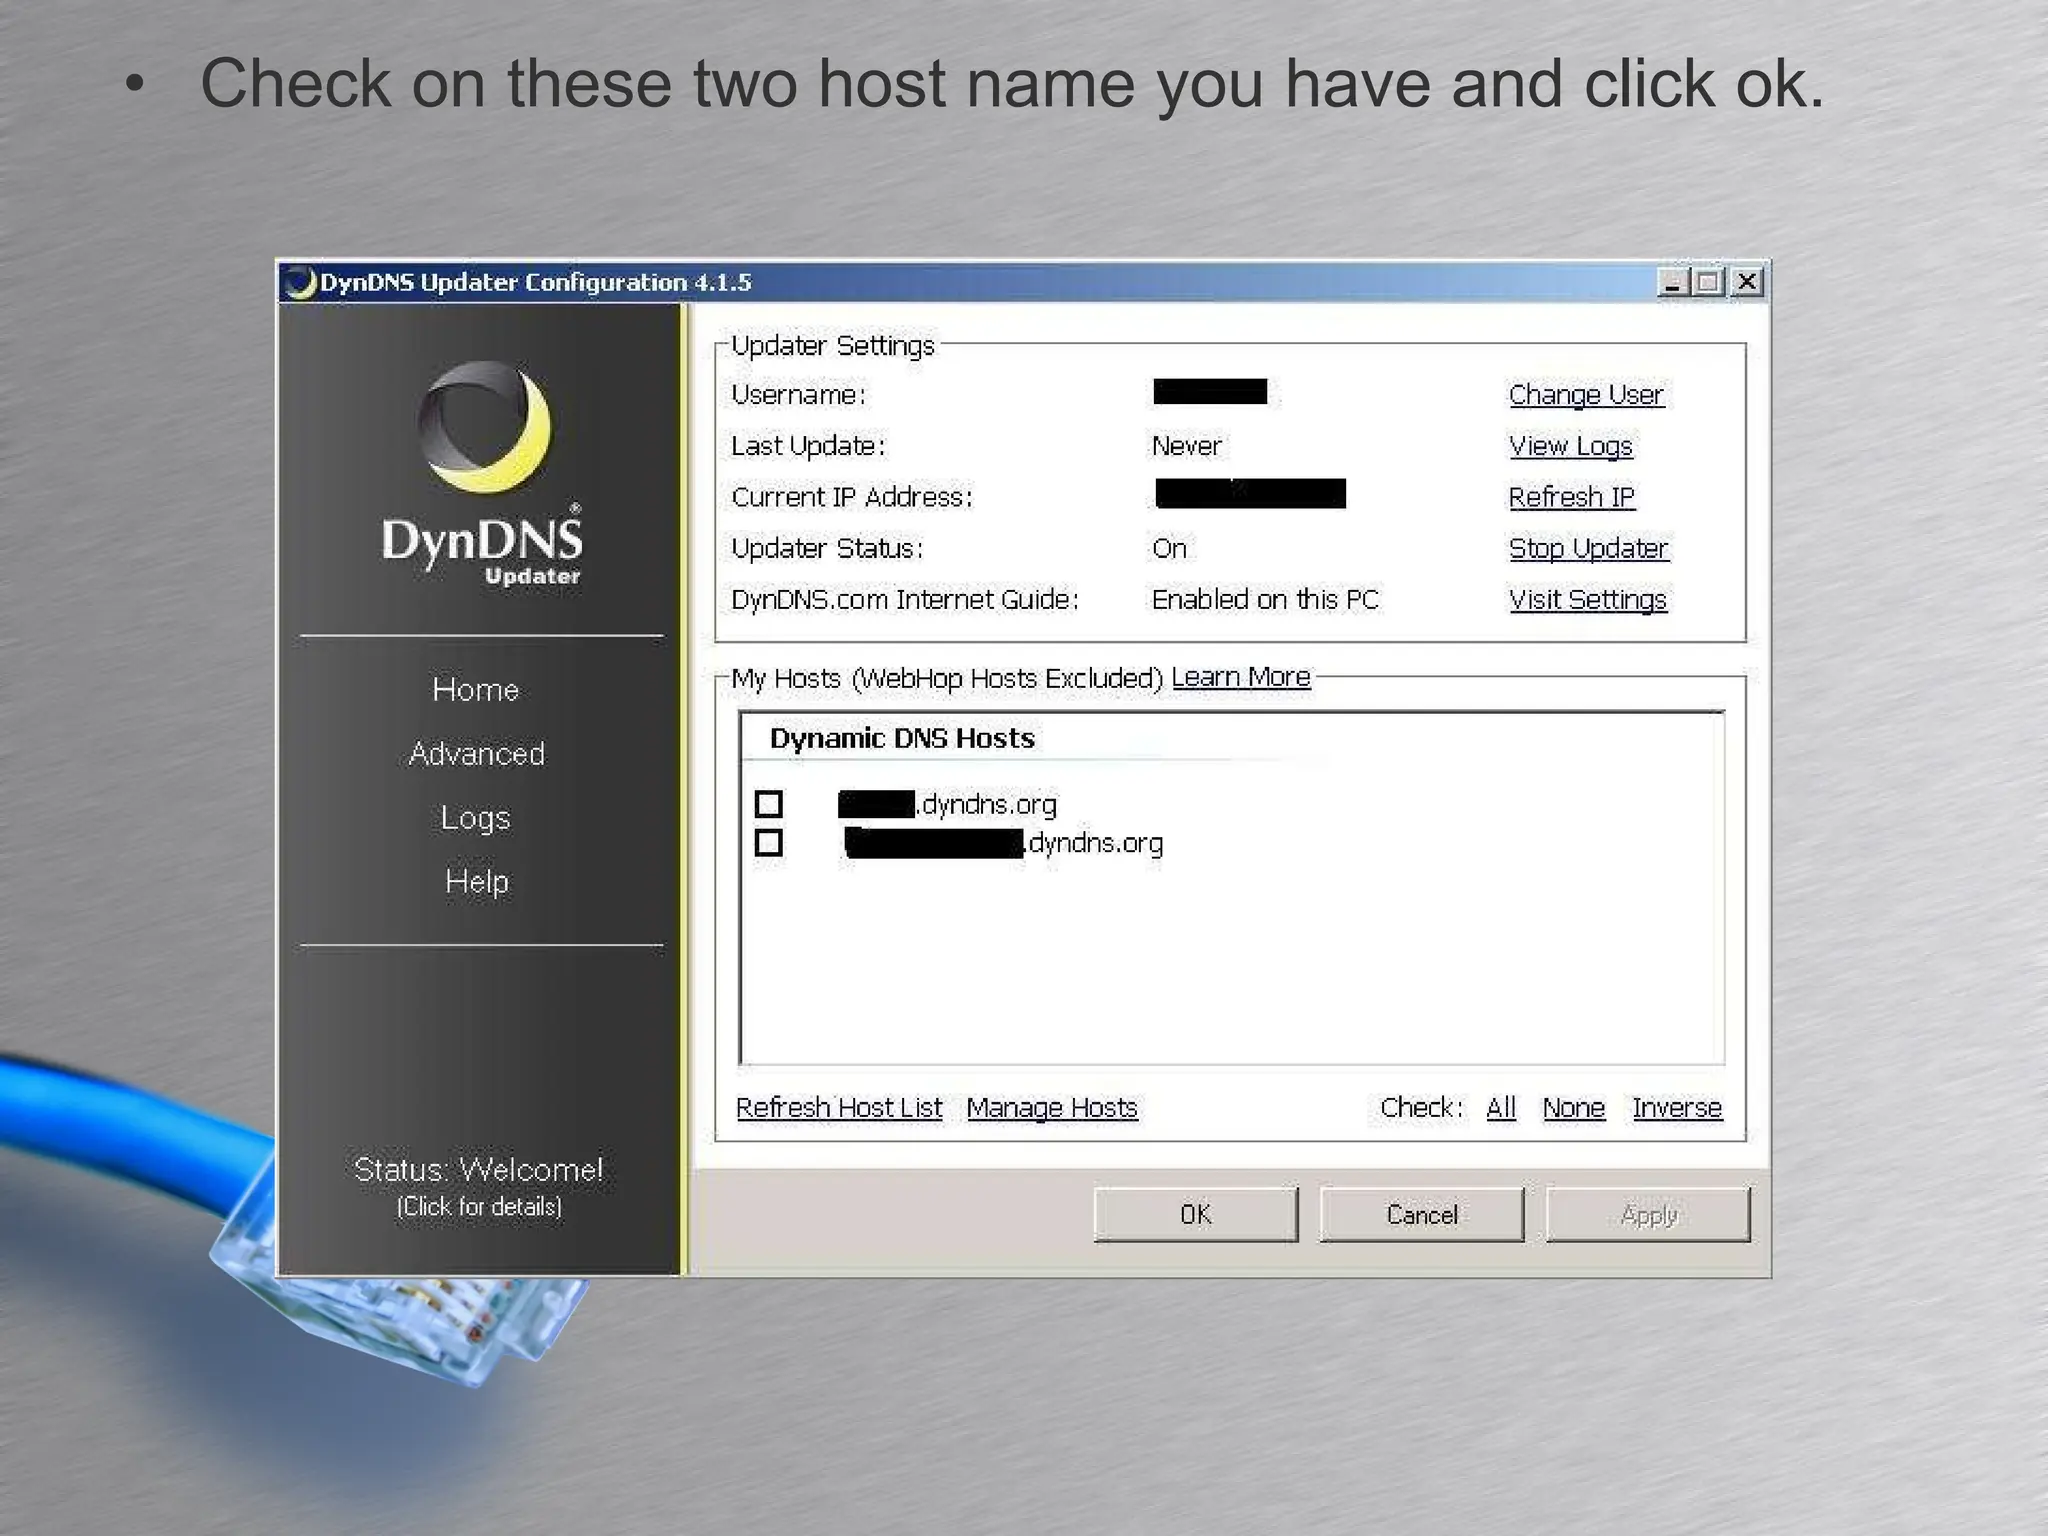Open View Logs link
The image size is (2048, 1536).
coord(1571,446)
